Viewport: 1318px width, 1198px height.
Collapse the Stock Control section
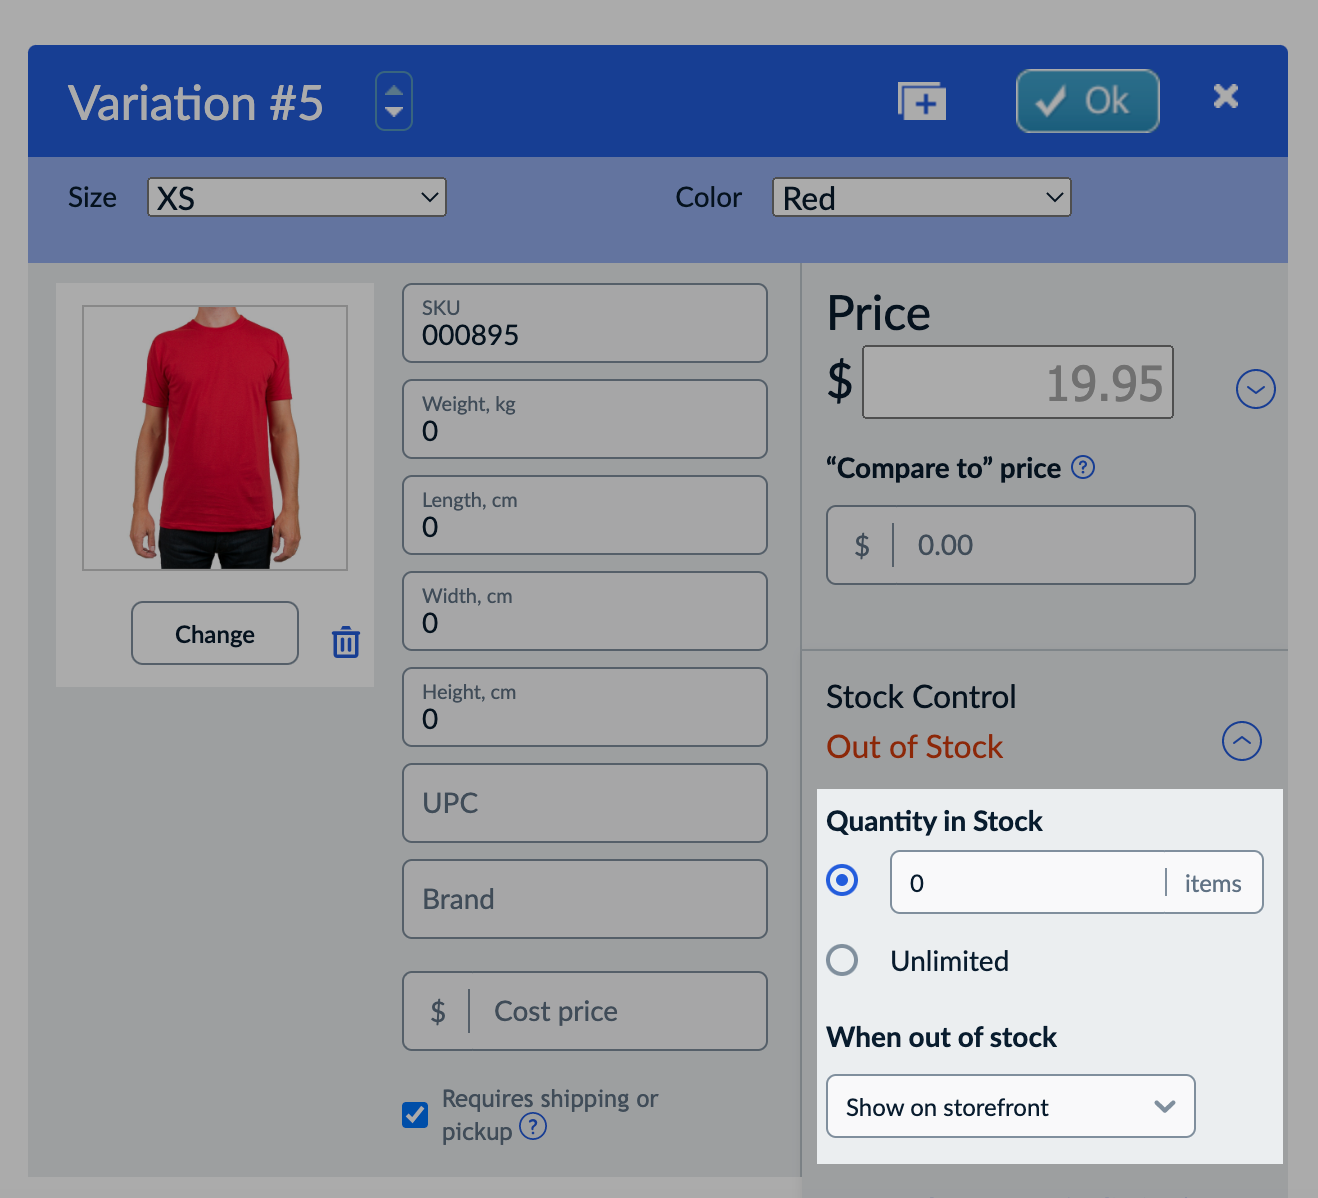point(1242,741)
